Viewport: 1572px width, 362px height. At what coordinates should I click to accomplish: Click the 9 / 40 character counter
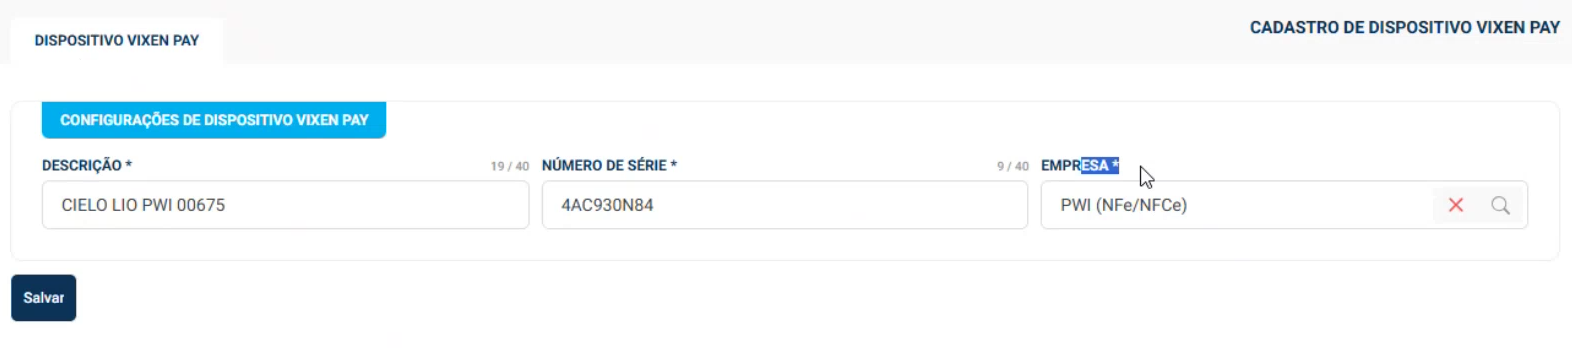coord(1012,166)
